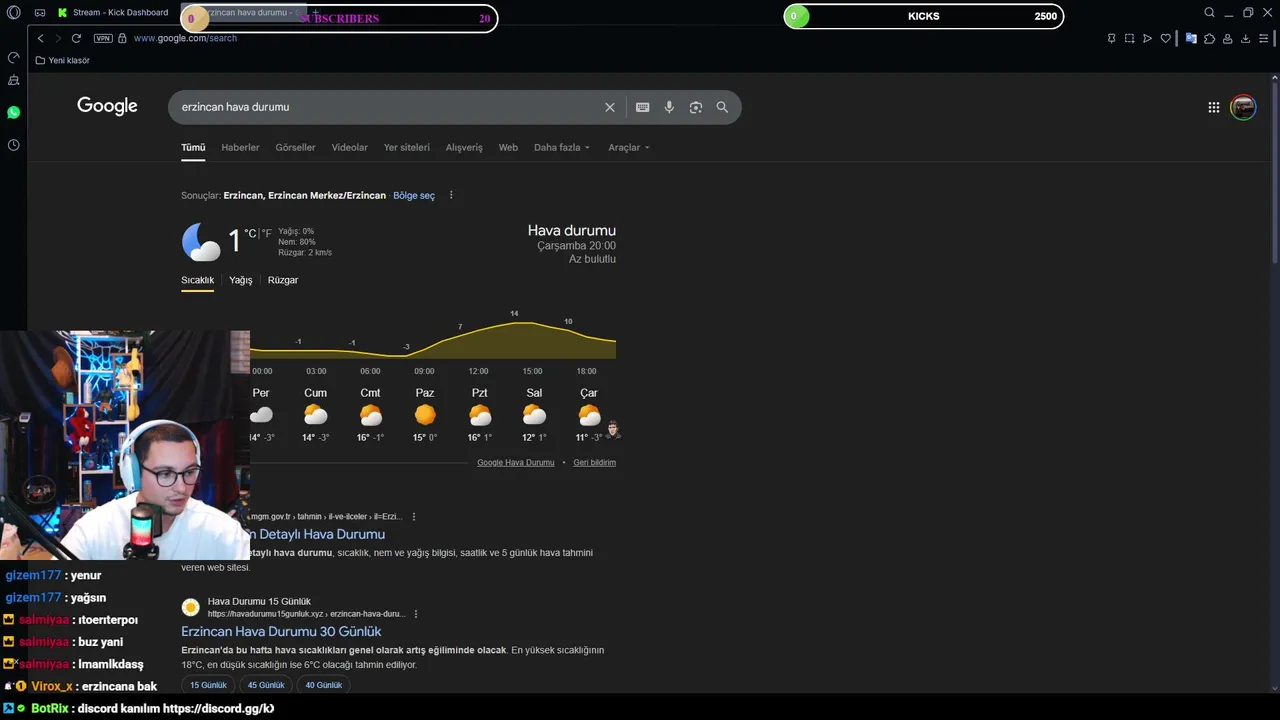1280x720 pixels.
Task: Open the Yeni klasör bookmarks folder
Action: point(62,60)
